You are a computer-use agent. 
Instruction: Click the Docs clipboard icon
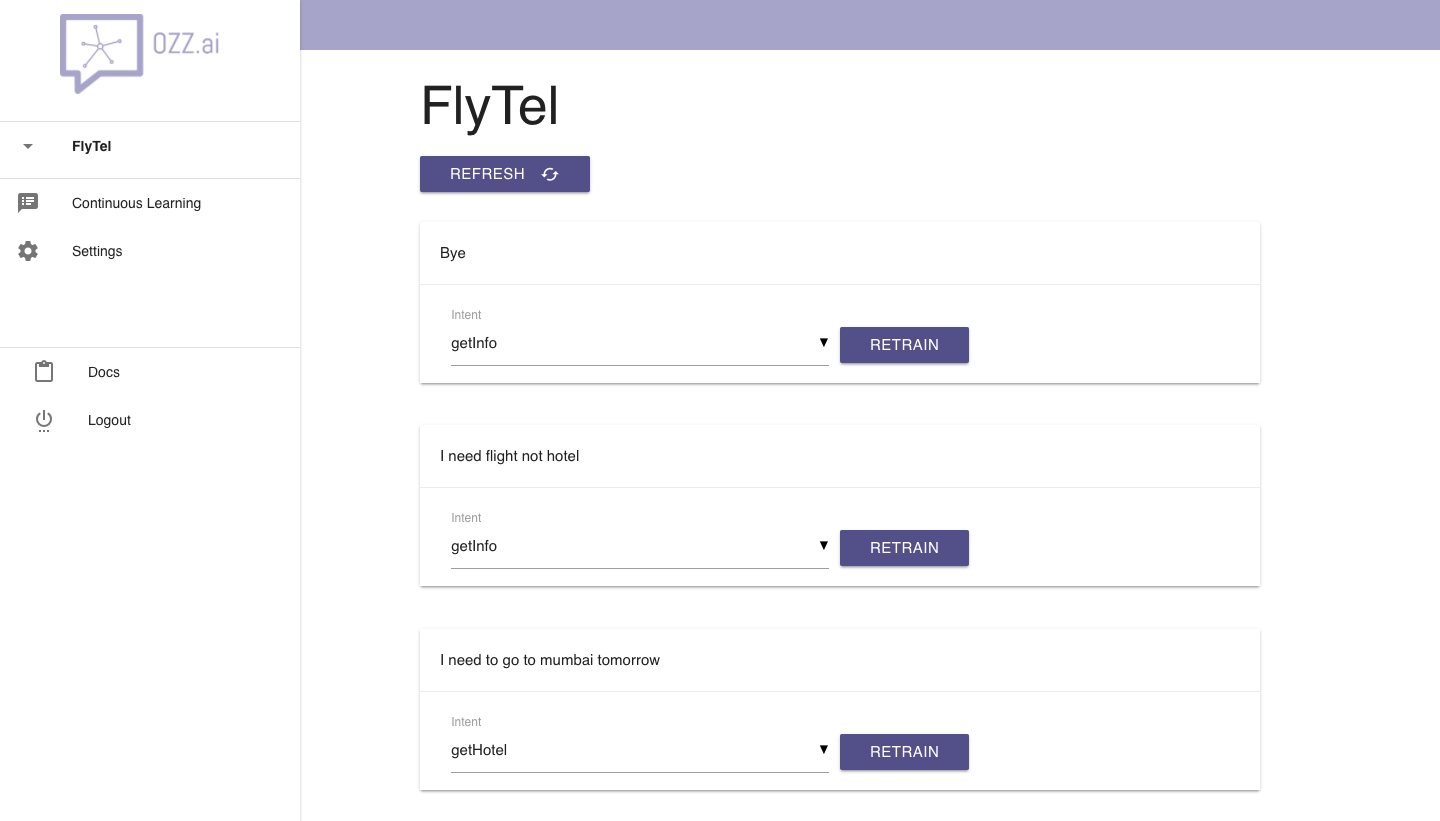click(44, 372)
